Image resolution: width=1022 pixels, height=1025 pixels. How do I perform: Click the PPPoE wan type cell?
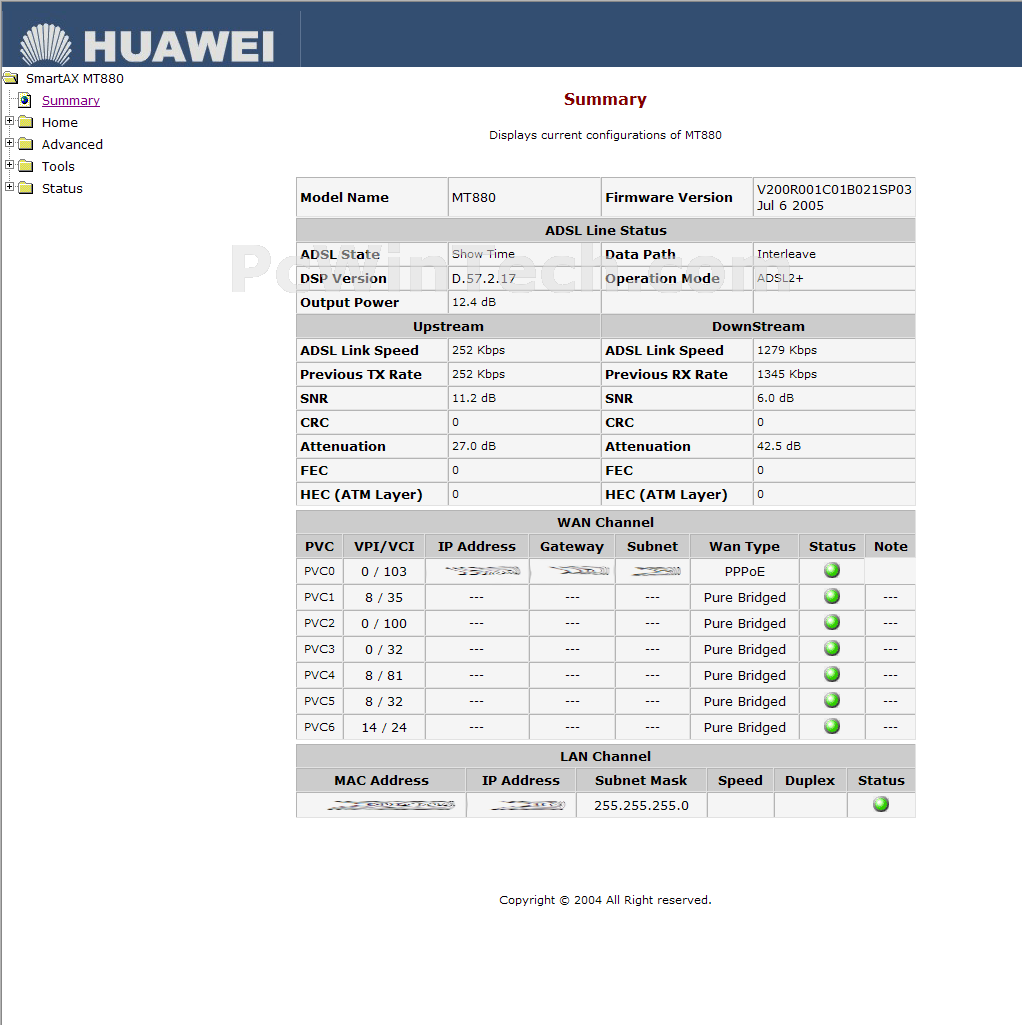point(744,571)
